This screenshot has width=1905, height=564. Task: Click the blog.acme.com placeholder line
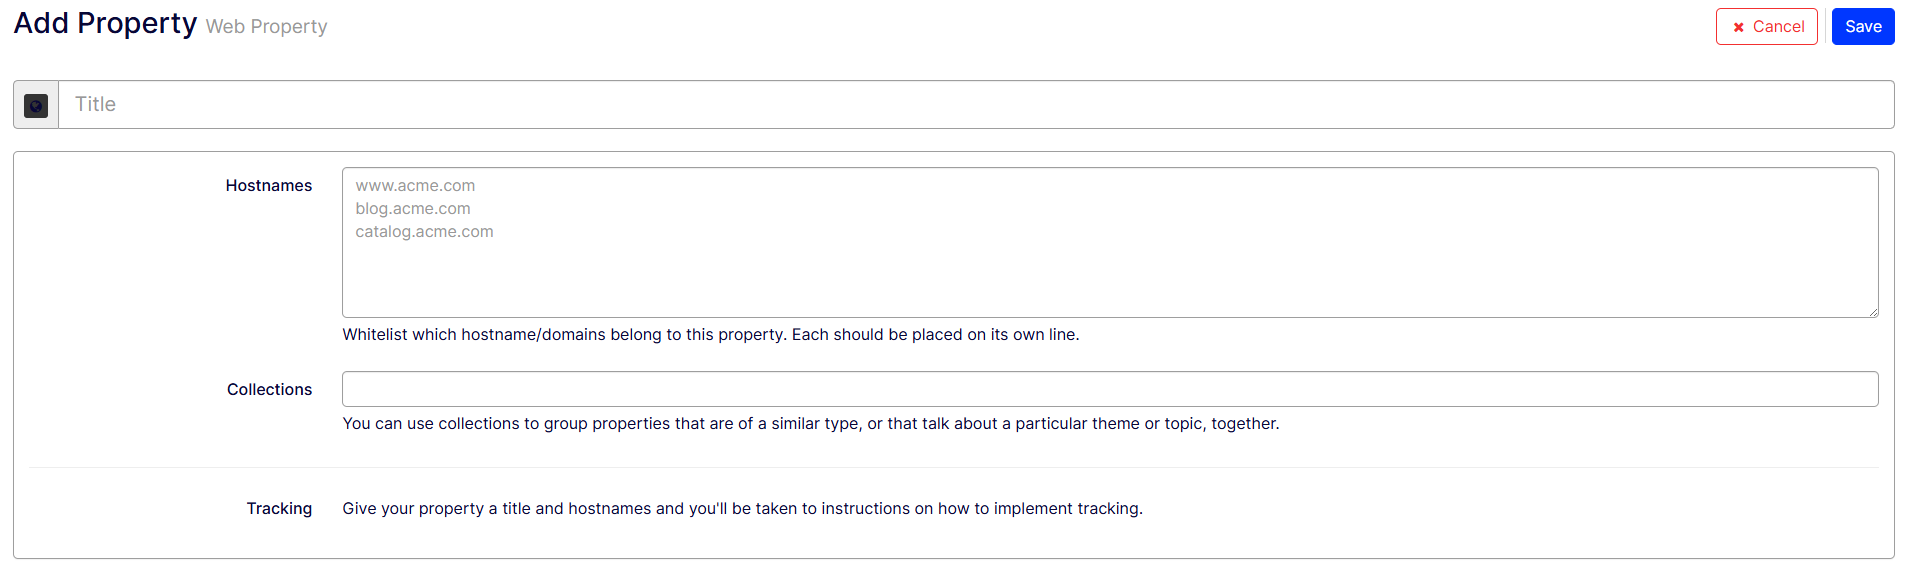tap(413, 208)
